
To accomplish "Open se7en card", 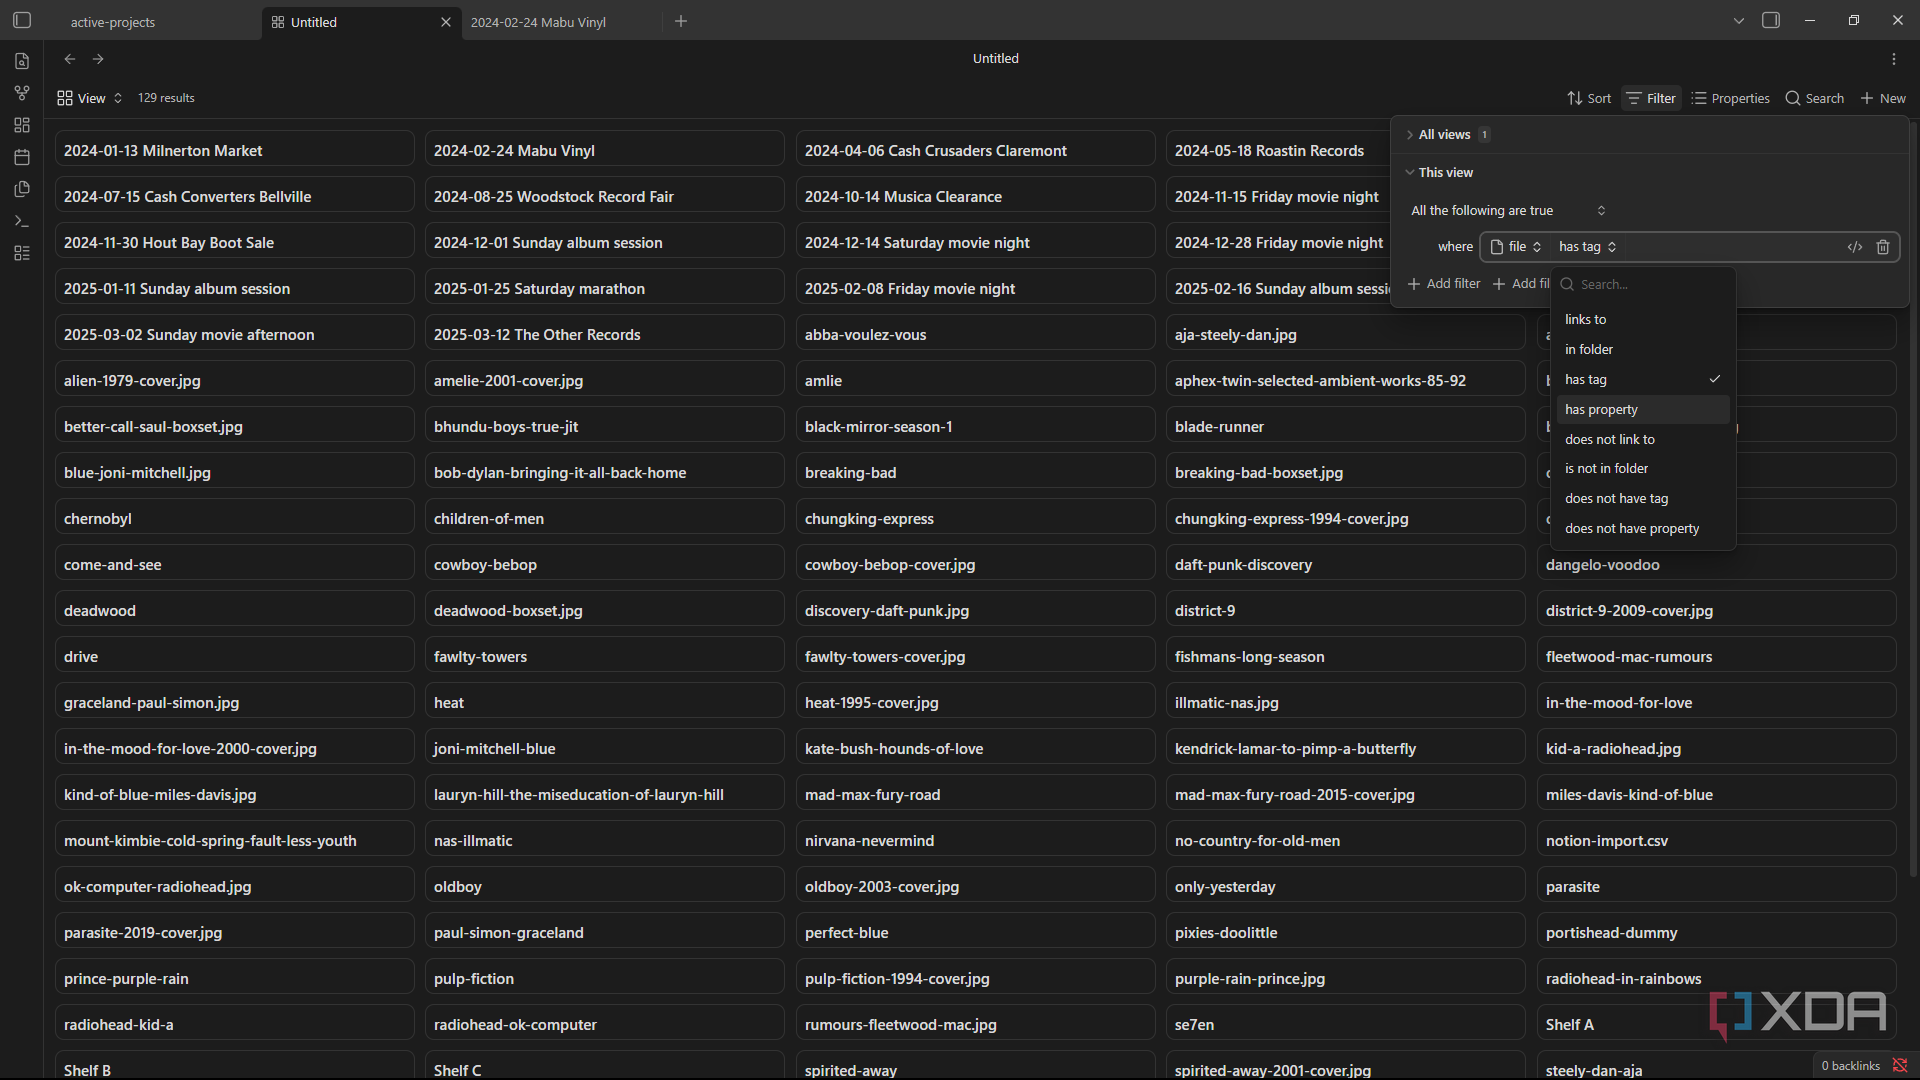I will pyautogui.click(x=1346, y=1024).
